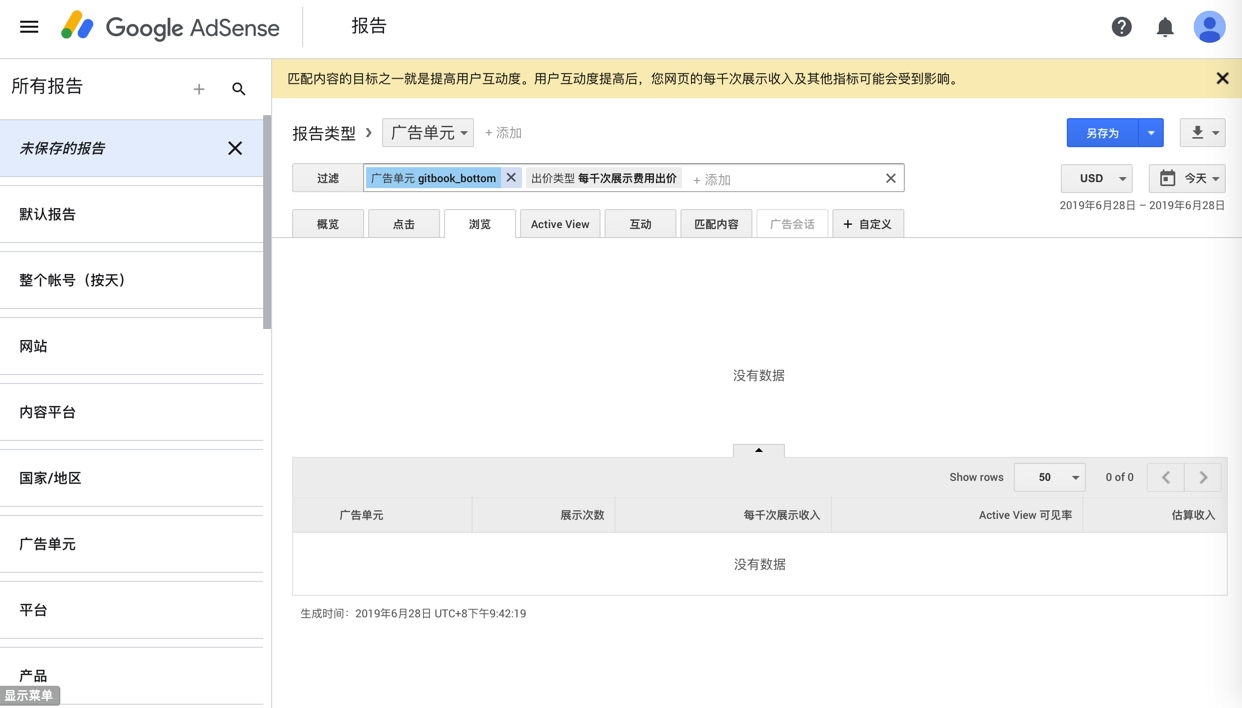The height and width of the screenshot is (708, 1242).
Task: Switch to the Active View tab
Action: pos(560,224)
